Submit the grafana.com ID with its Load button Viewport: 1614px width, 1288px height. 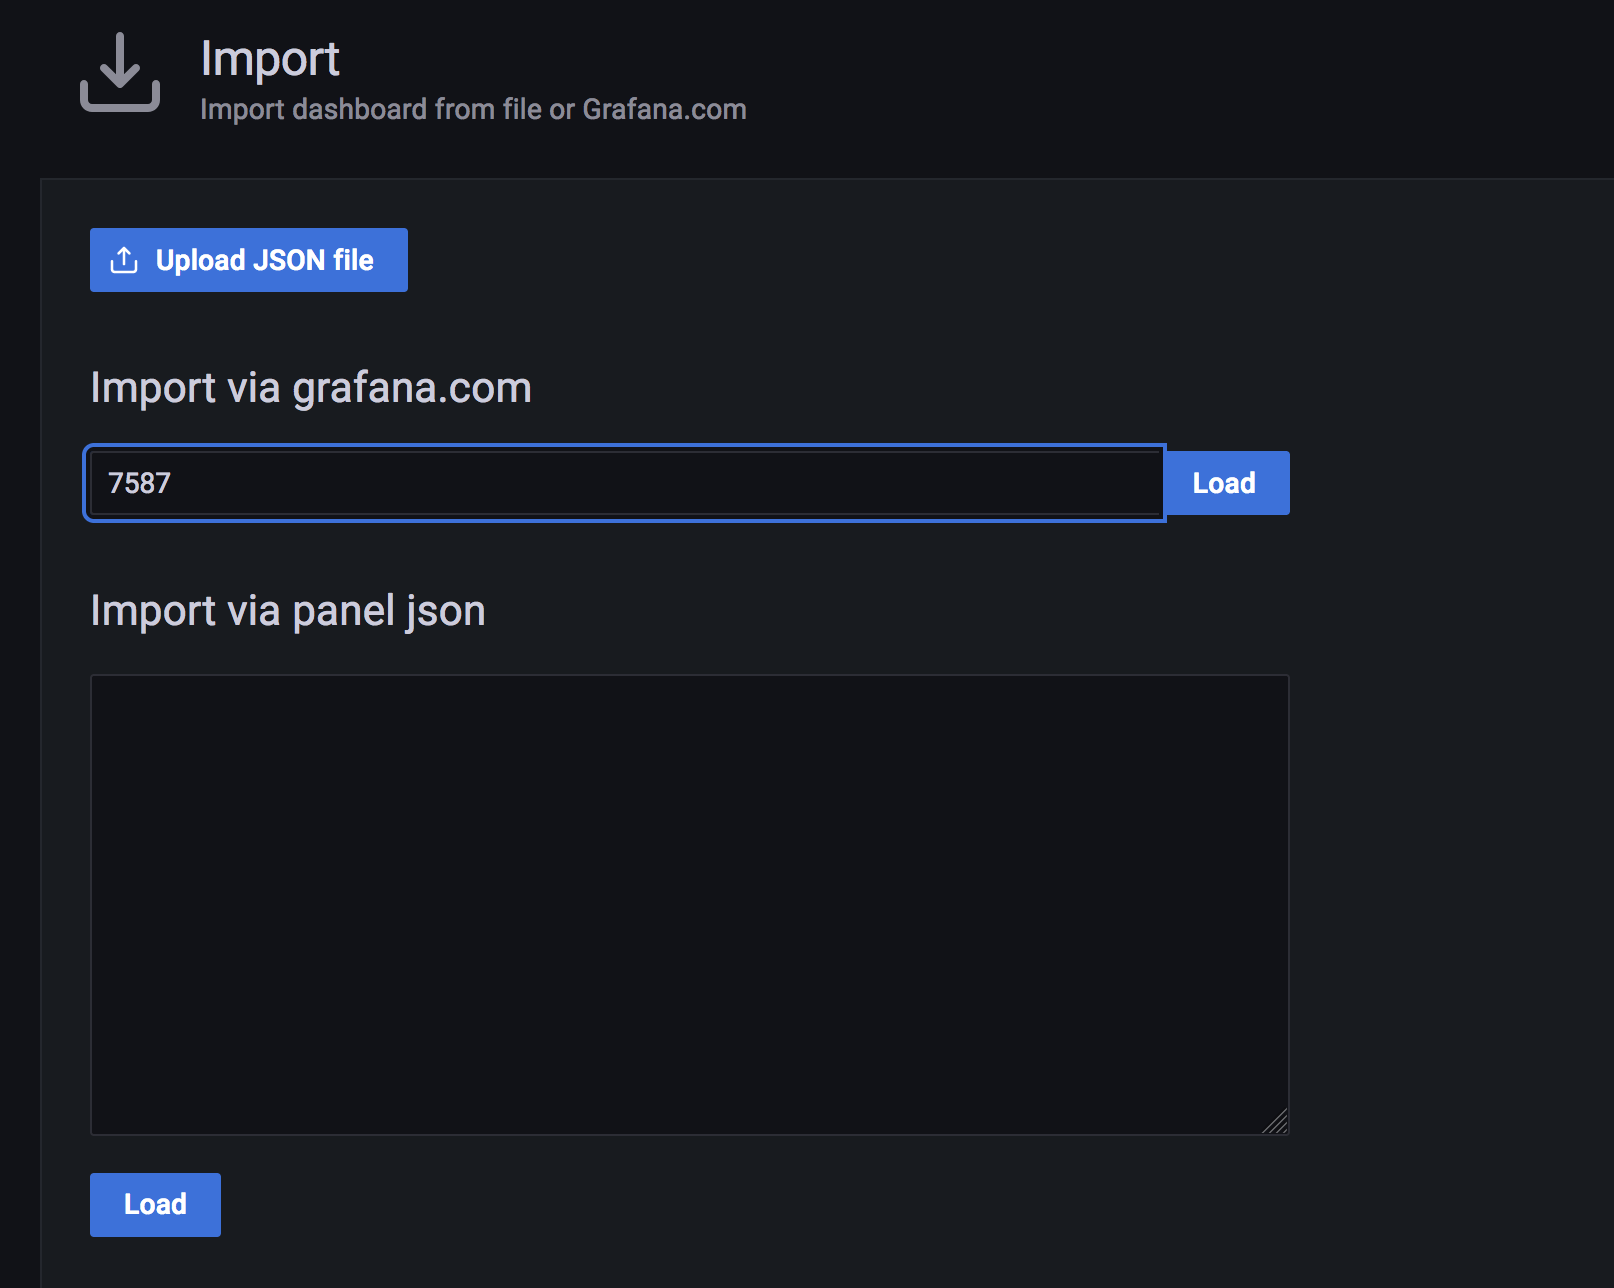click(1225, 483)
